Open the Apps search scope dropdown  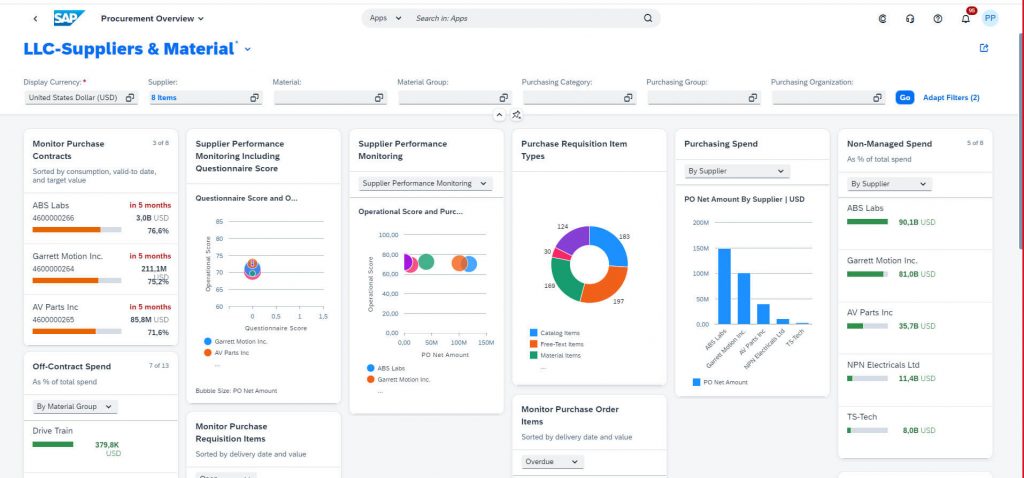[x=385, y=18]
